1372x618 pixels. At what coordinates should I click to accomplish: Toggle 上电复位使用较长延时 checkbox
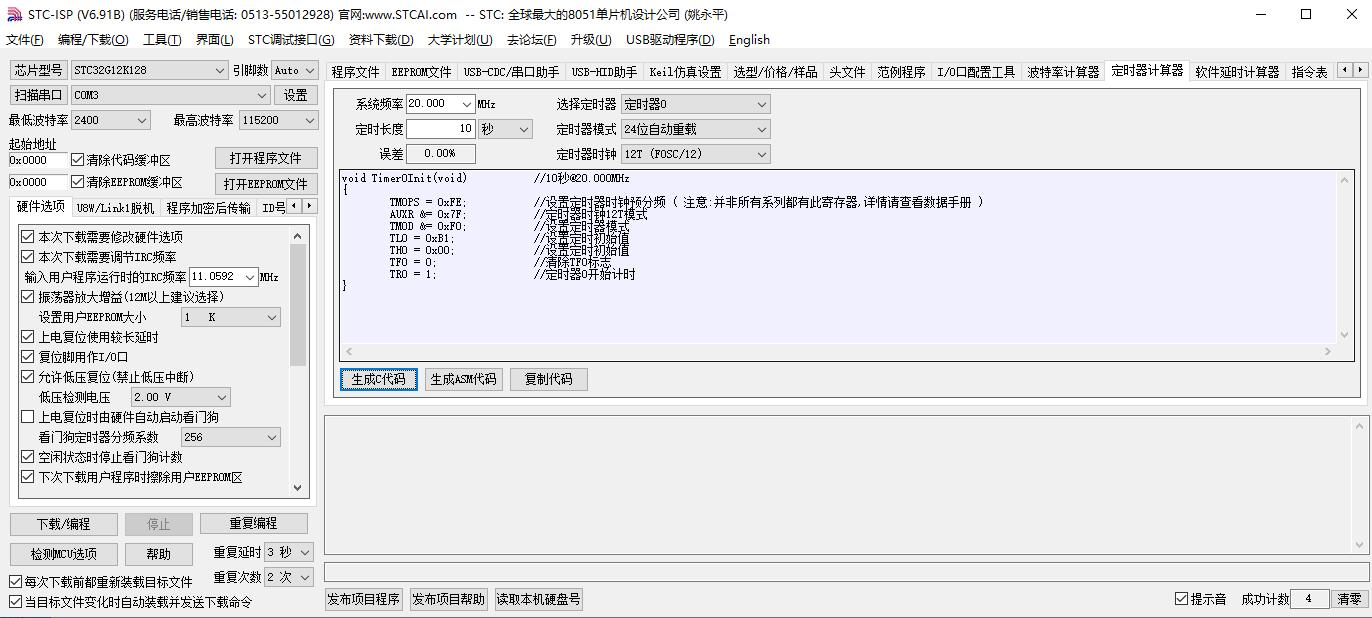pyautogui.click(x=28, y=337)
